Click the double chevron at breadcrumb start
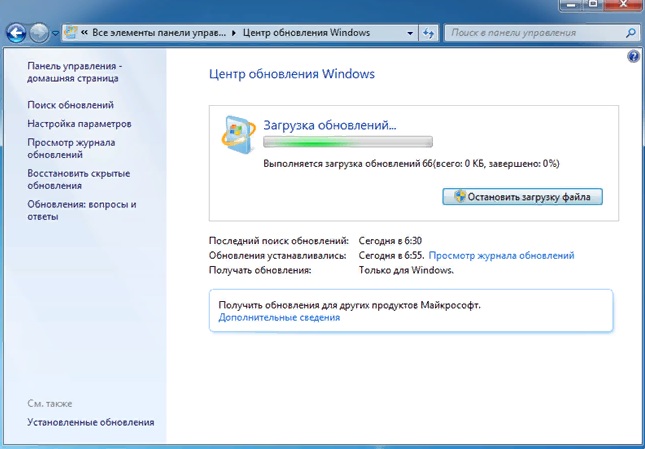Image resolution: width=645 pixels, height=449 pixels. click(84, 33)
